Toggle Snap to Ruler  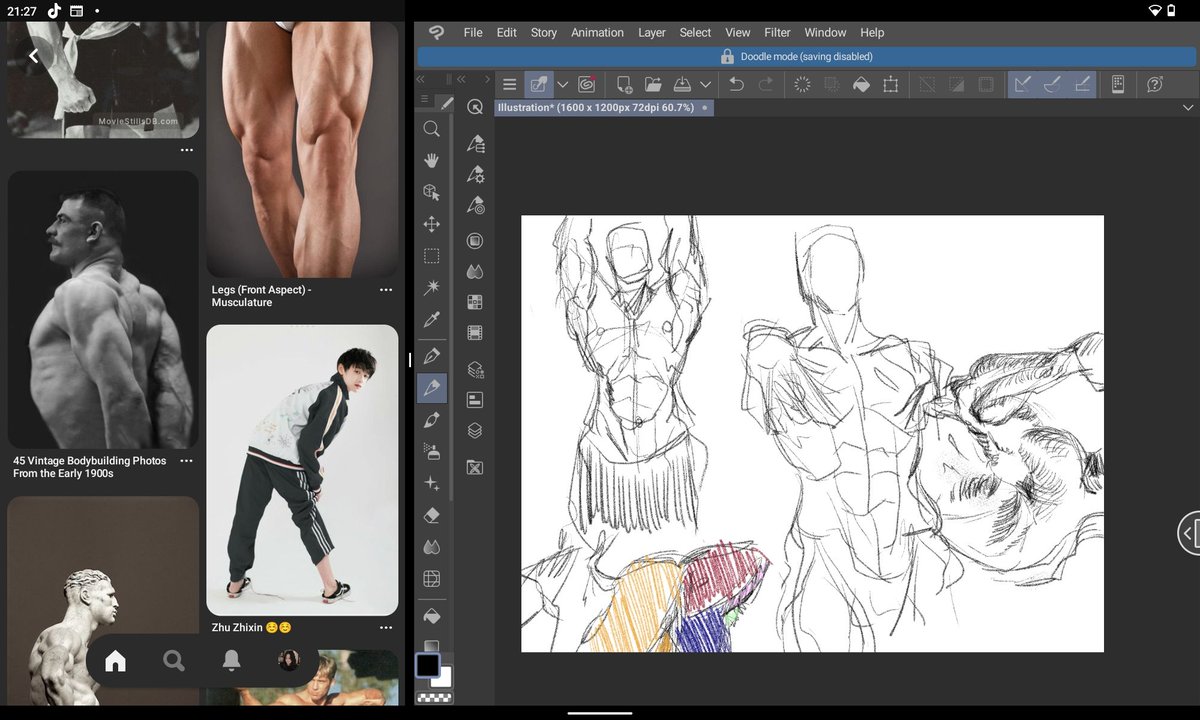click(x=1022, y=85)
